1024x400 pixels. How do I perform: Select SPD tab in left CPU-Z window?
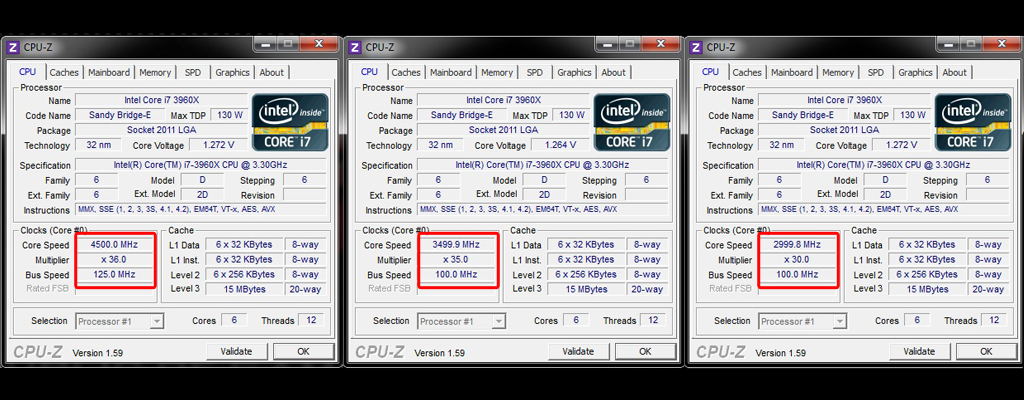193,73
